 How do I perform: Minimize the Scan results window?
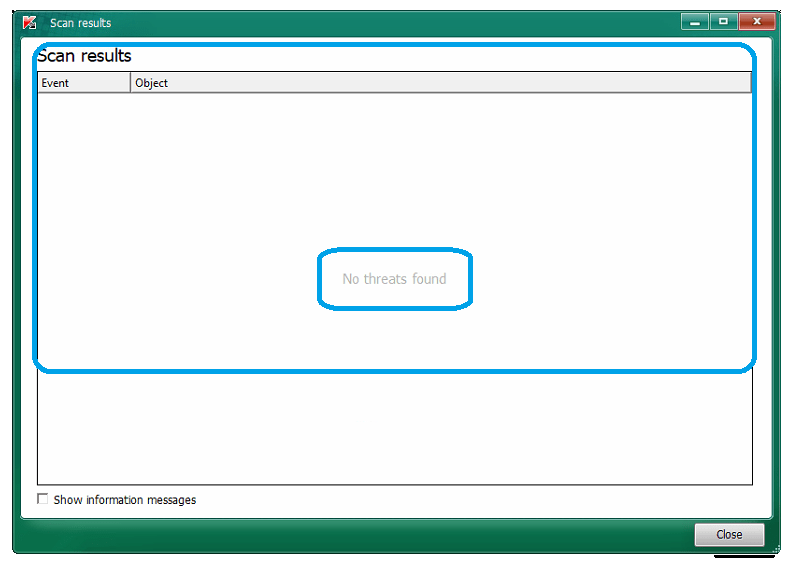pos(695,21)
